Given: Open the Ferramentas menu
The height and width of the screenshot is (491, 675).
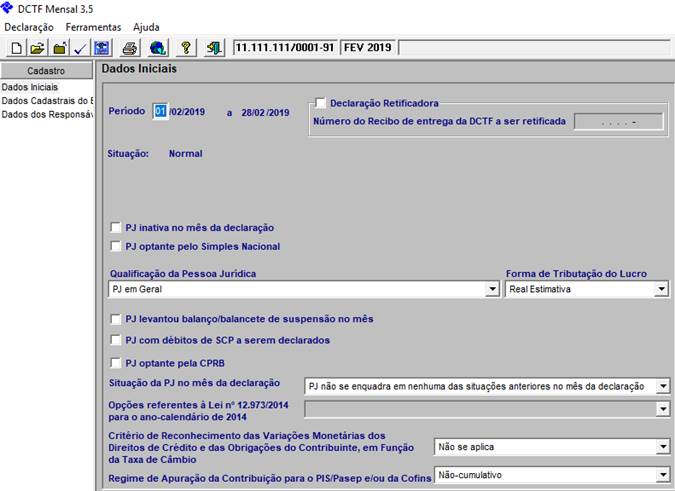Looking at the screenshot, I should 92,27.
